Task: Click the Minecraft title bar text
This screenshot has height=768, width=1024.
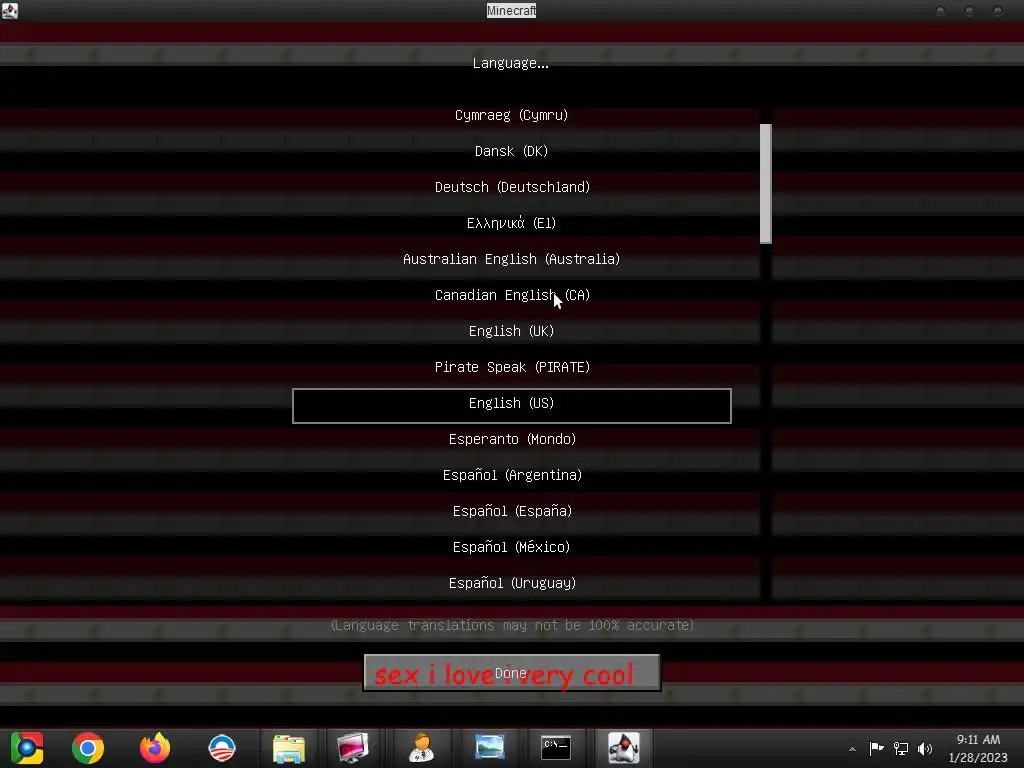Action: pos(511,10)
